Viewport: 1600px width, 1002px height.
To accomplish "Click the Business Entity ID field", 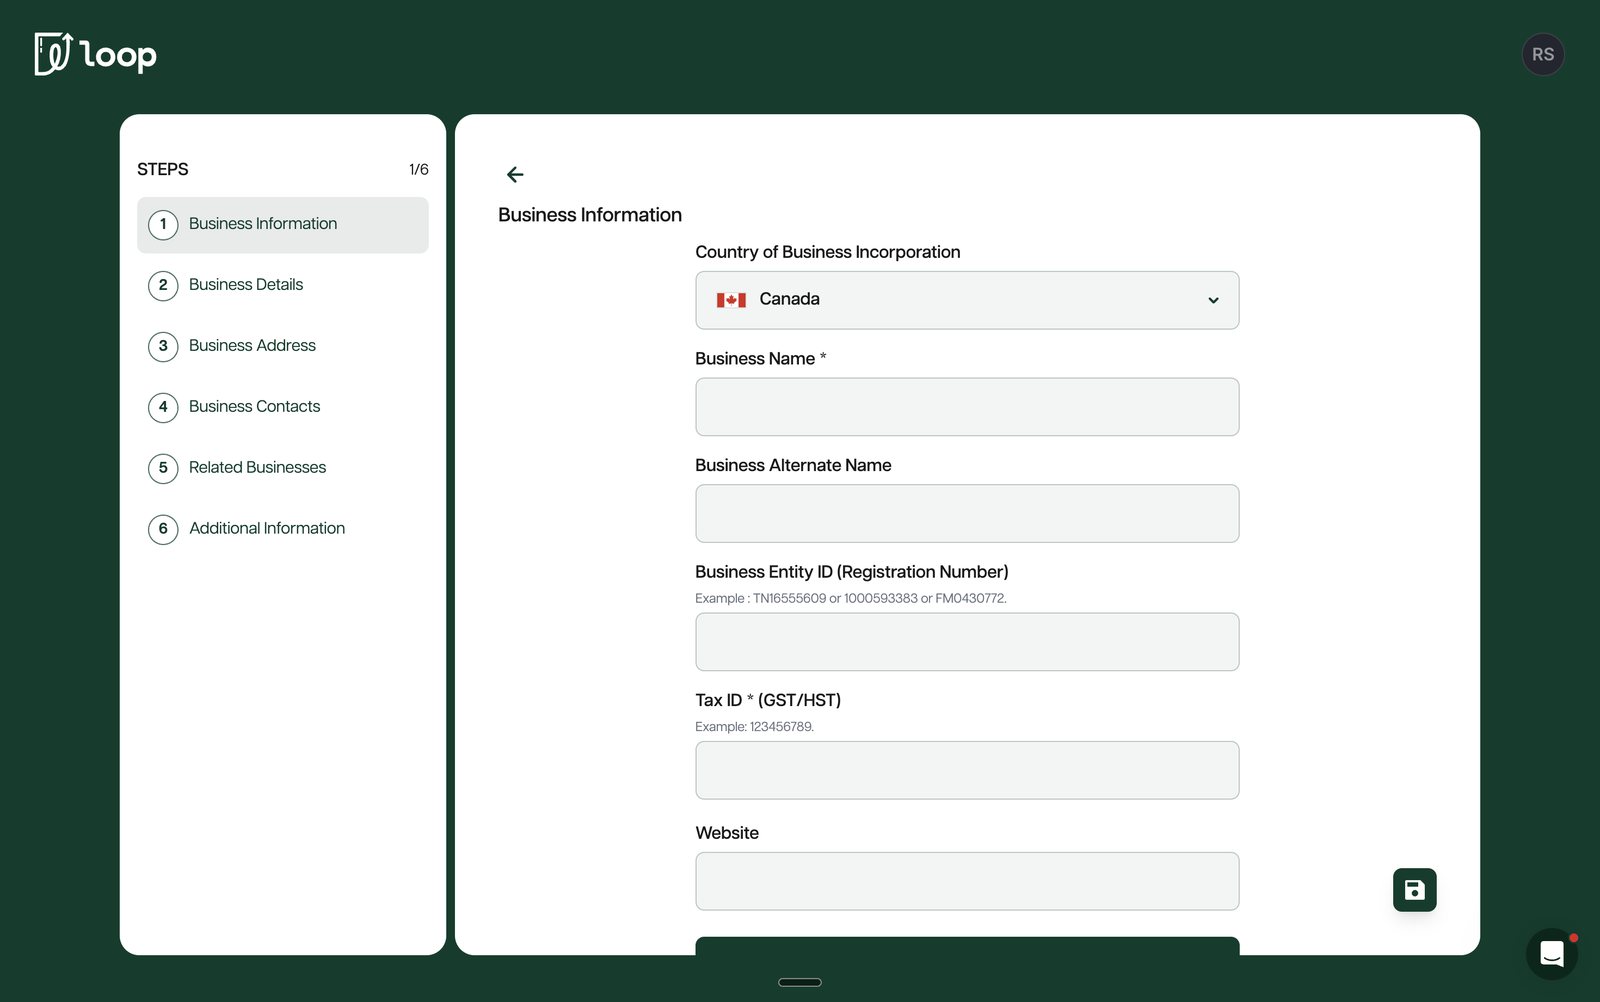I will [967, 642].
